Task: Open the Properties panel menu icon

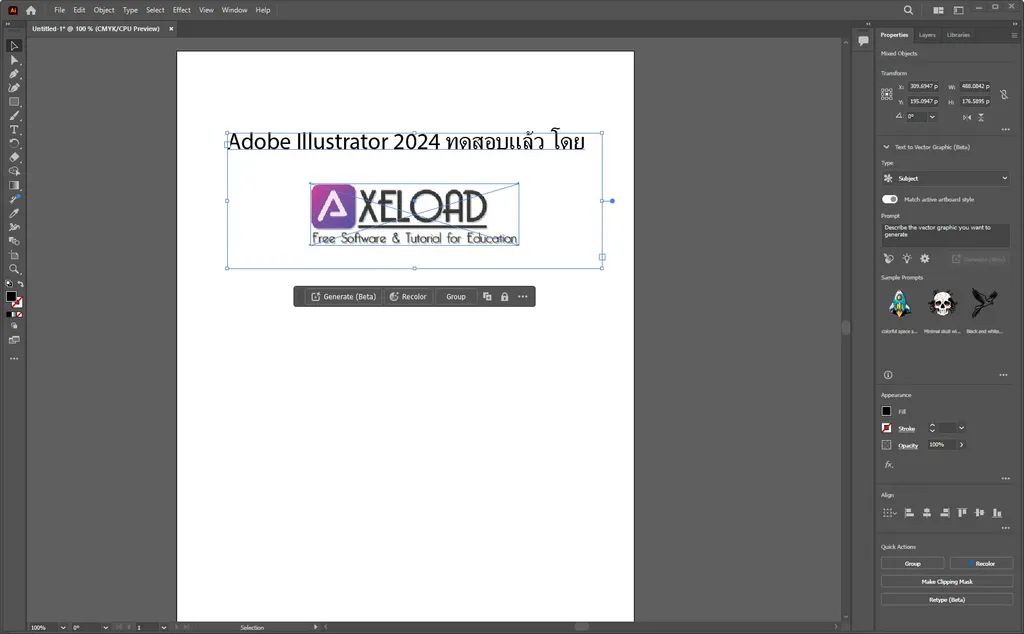Action: coord(1014,35)
